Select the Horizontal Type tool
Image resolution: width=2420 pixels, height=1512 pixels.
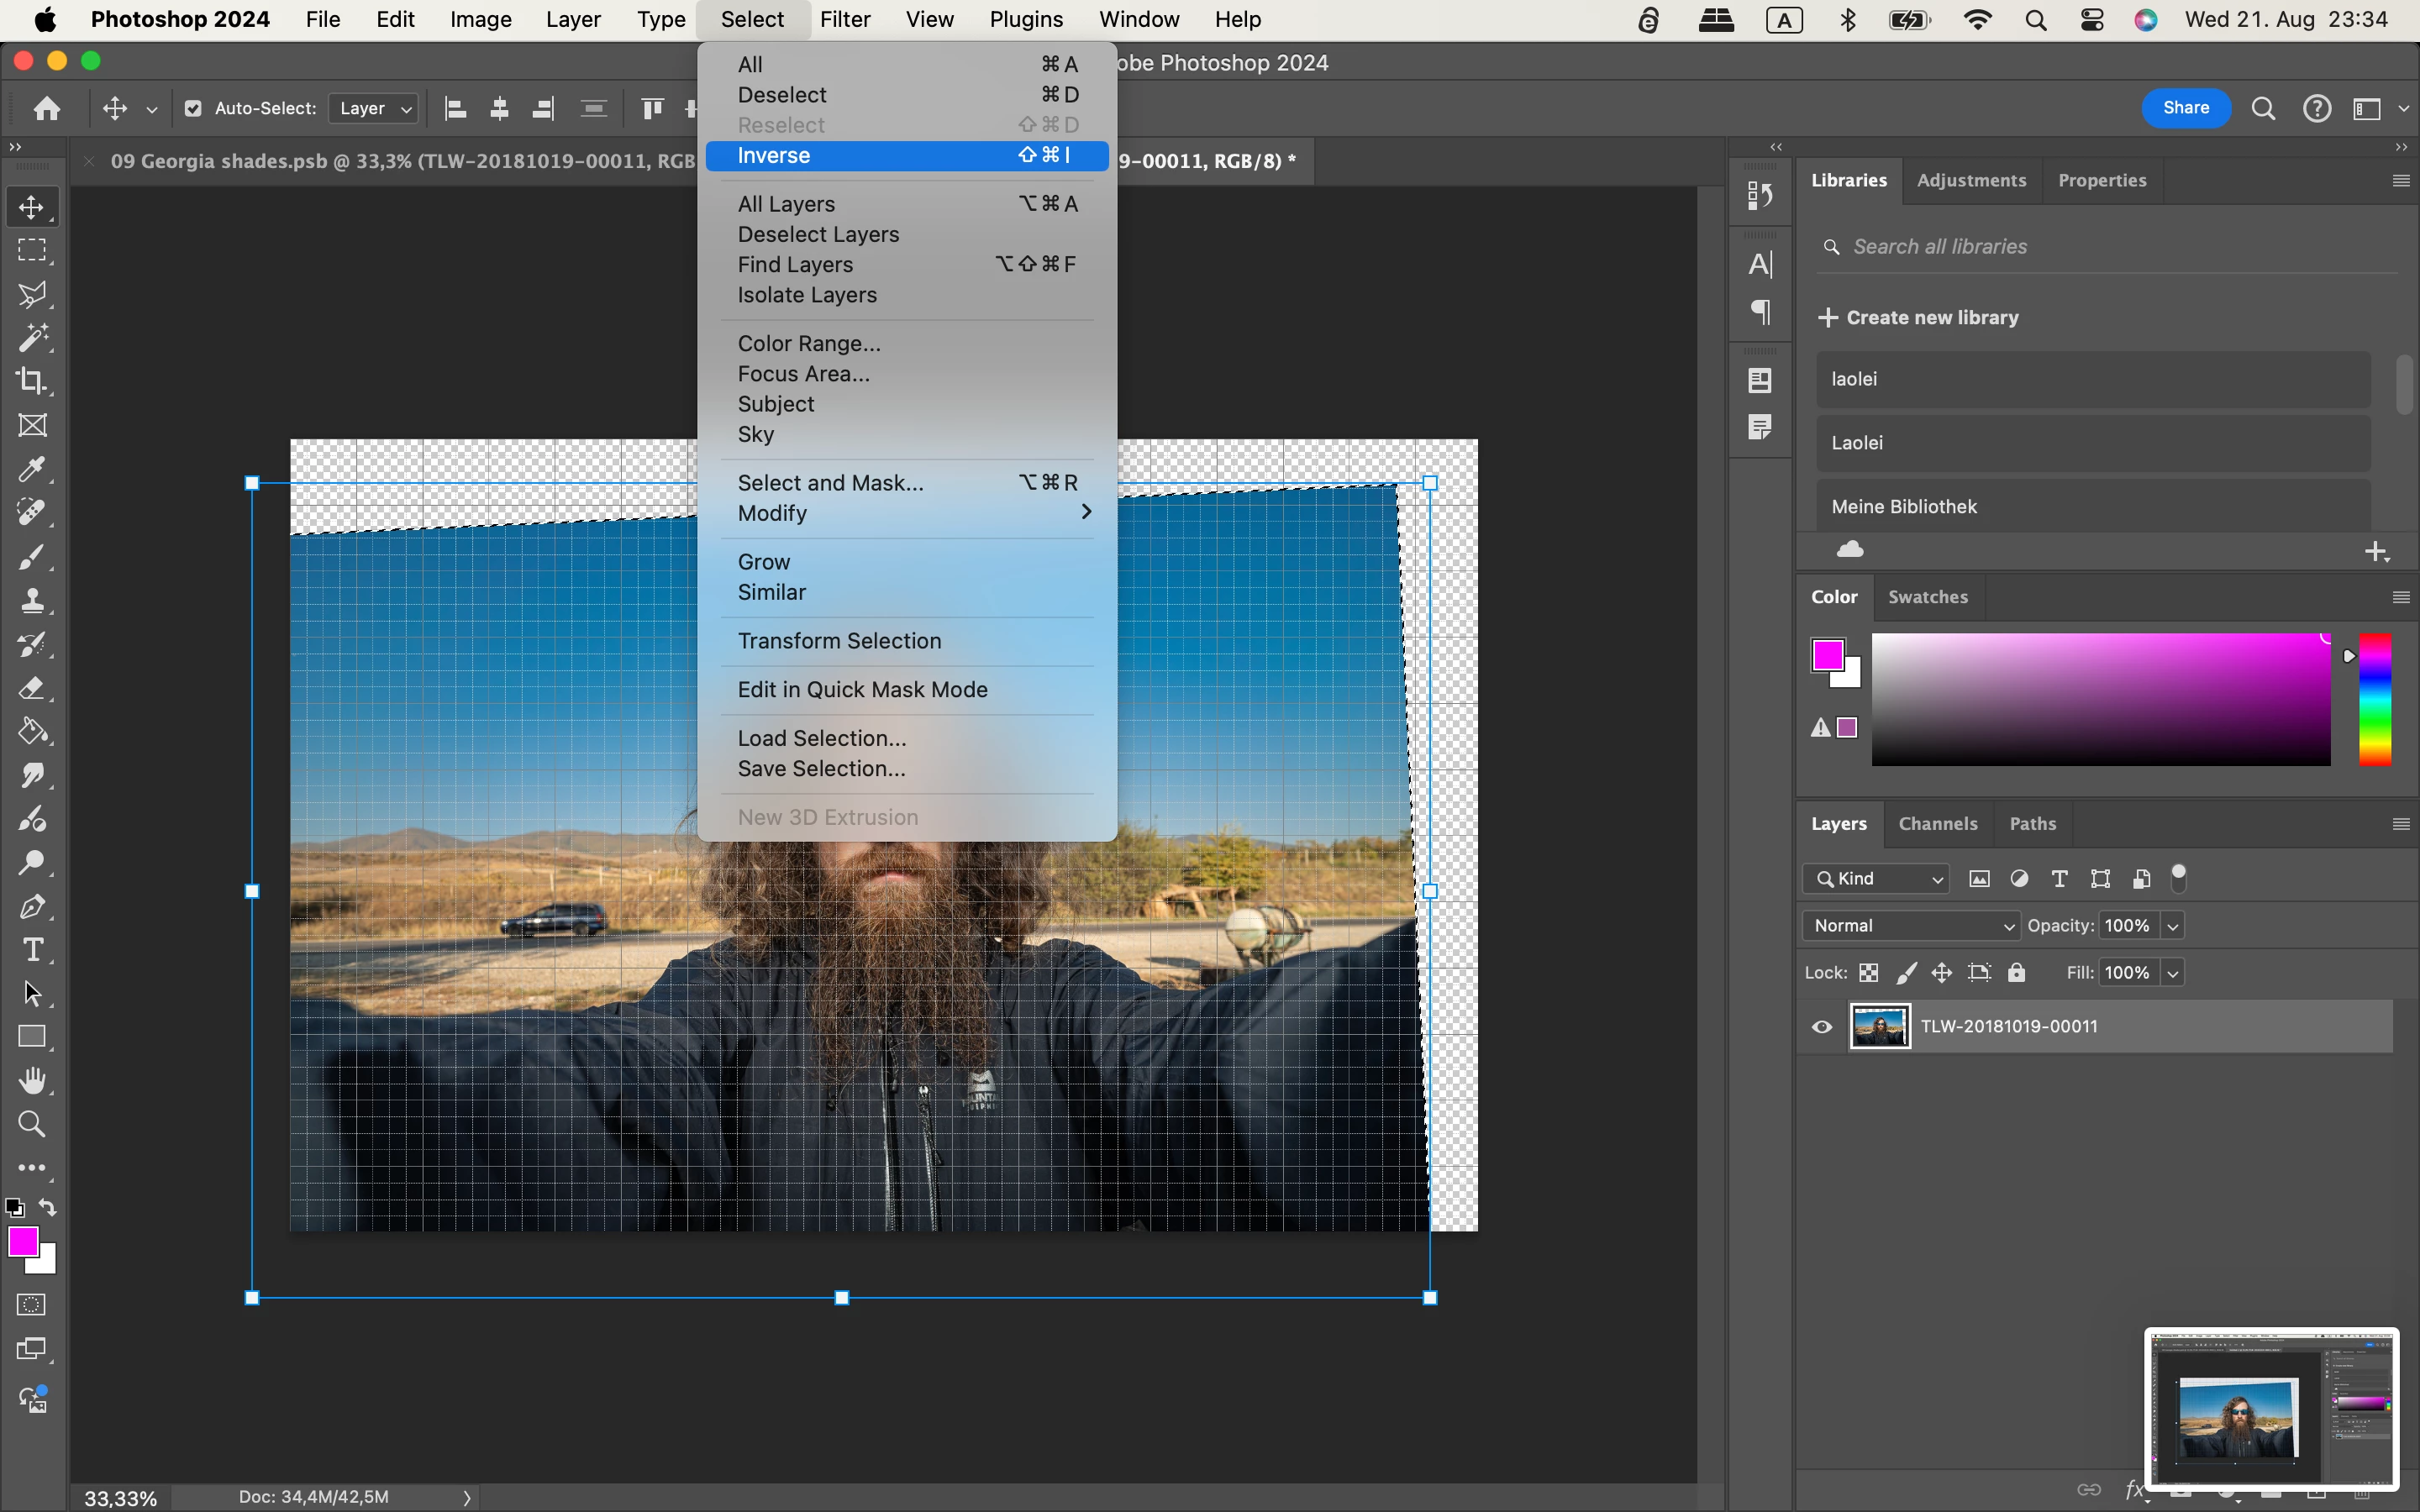32,949
